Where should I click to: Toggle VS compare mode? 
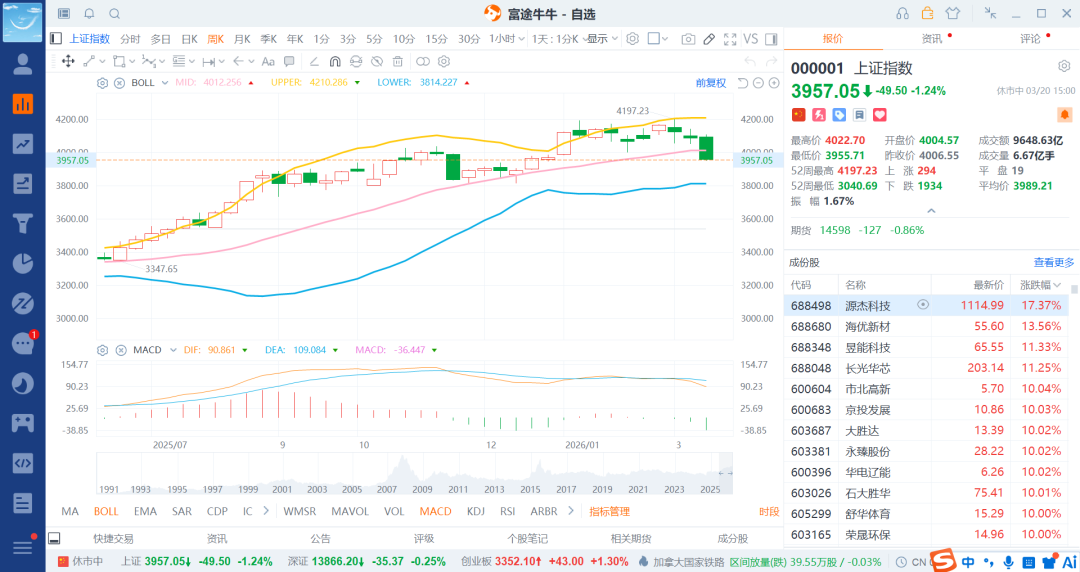click(x=751, y=39)
